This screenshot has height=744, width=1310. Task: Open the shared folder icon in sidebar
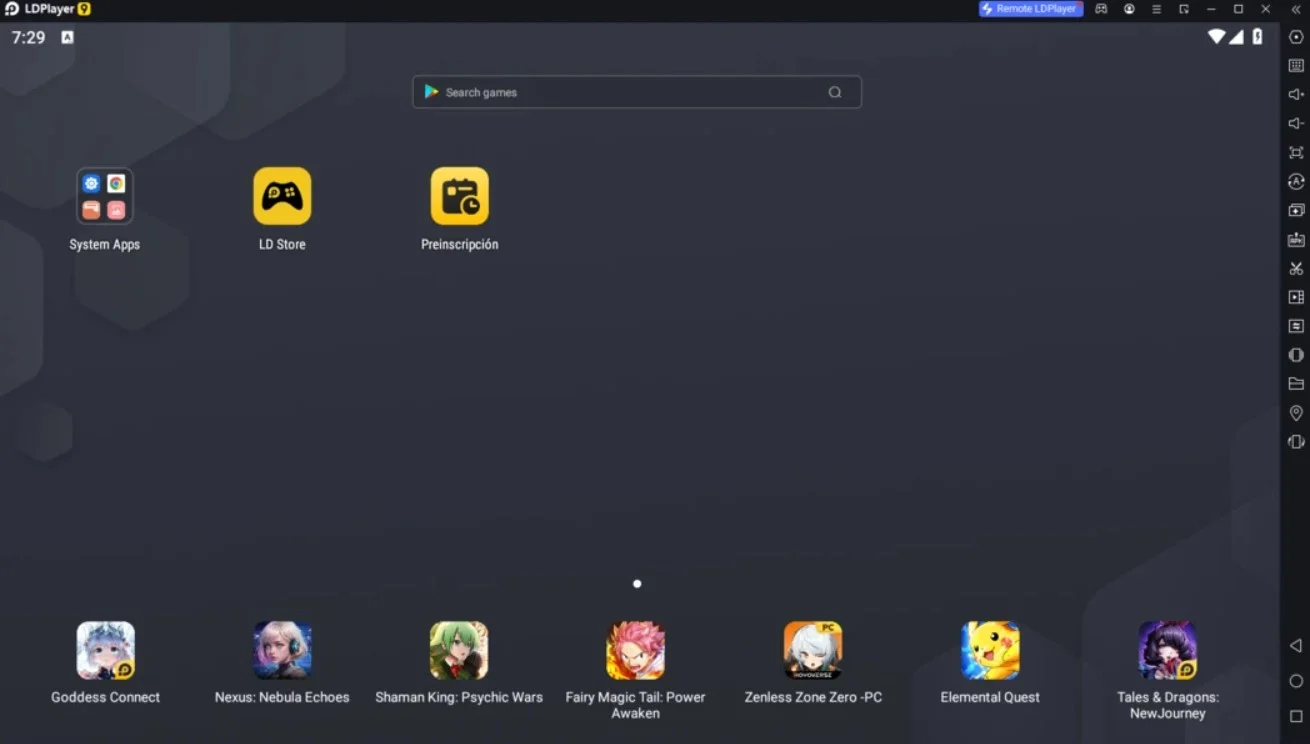(x=1296, y=384)
